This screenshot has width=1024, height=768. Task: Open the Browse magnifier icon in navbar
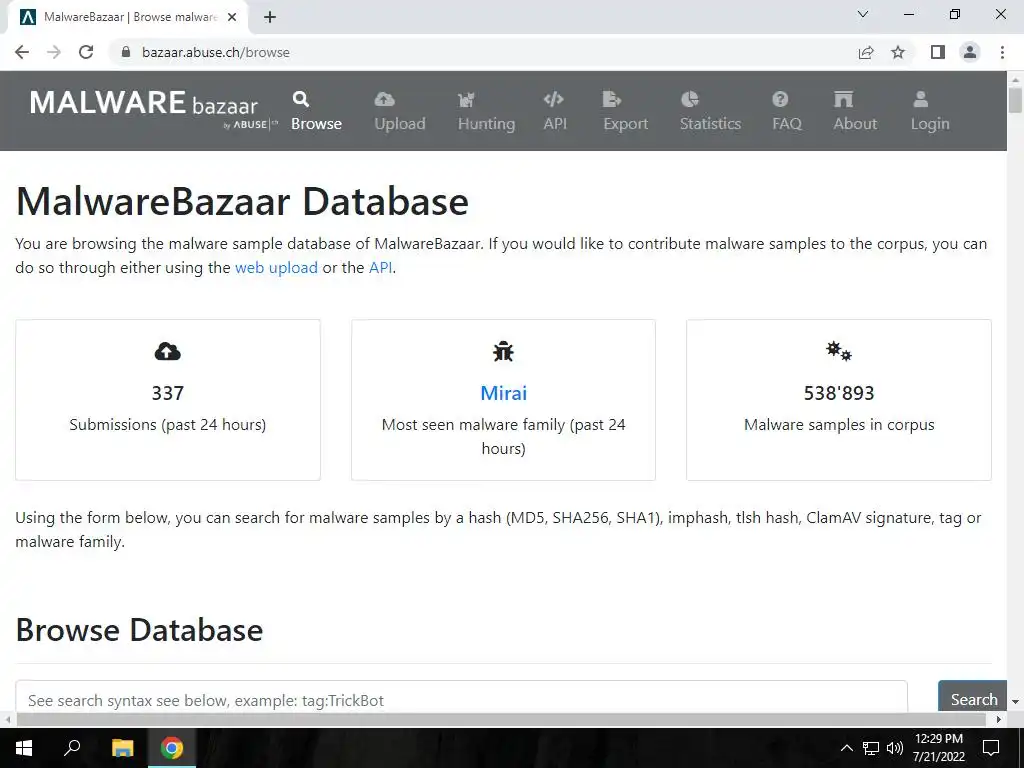pos(300,99)
